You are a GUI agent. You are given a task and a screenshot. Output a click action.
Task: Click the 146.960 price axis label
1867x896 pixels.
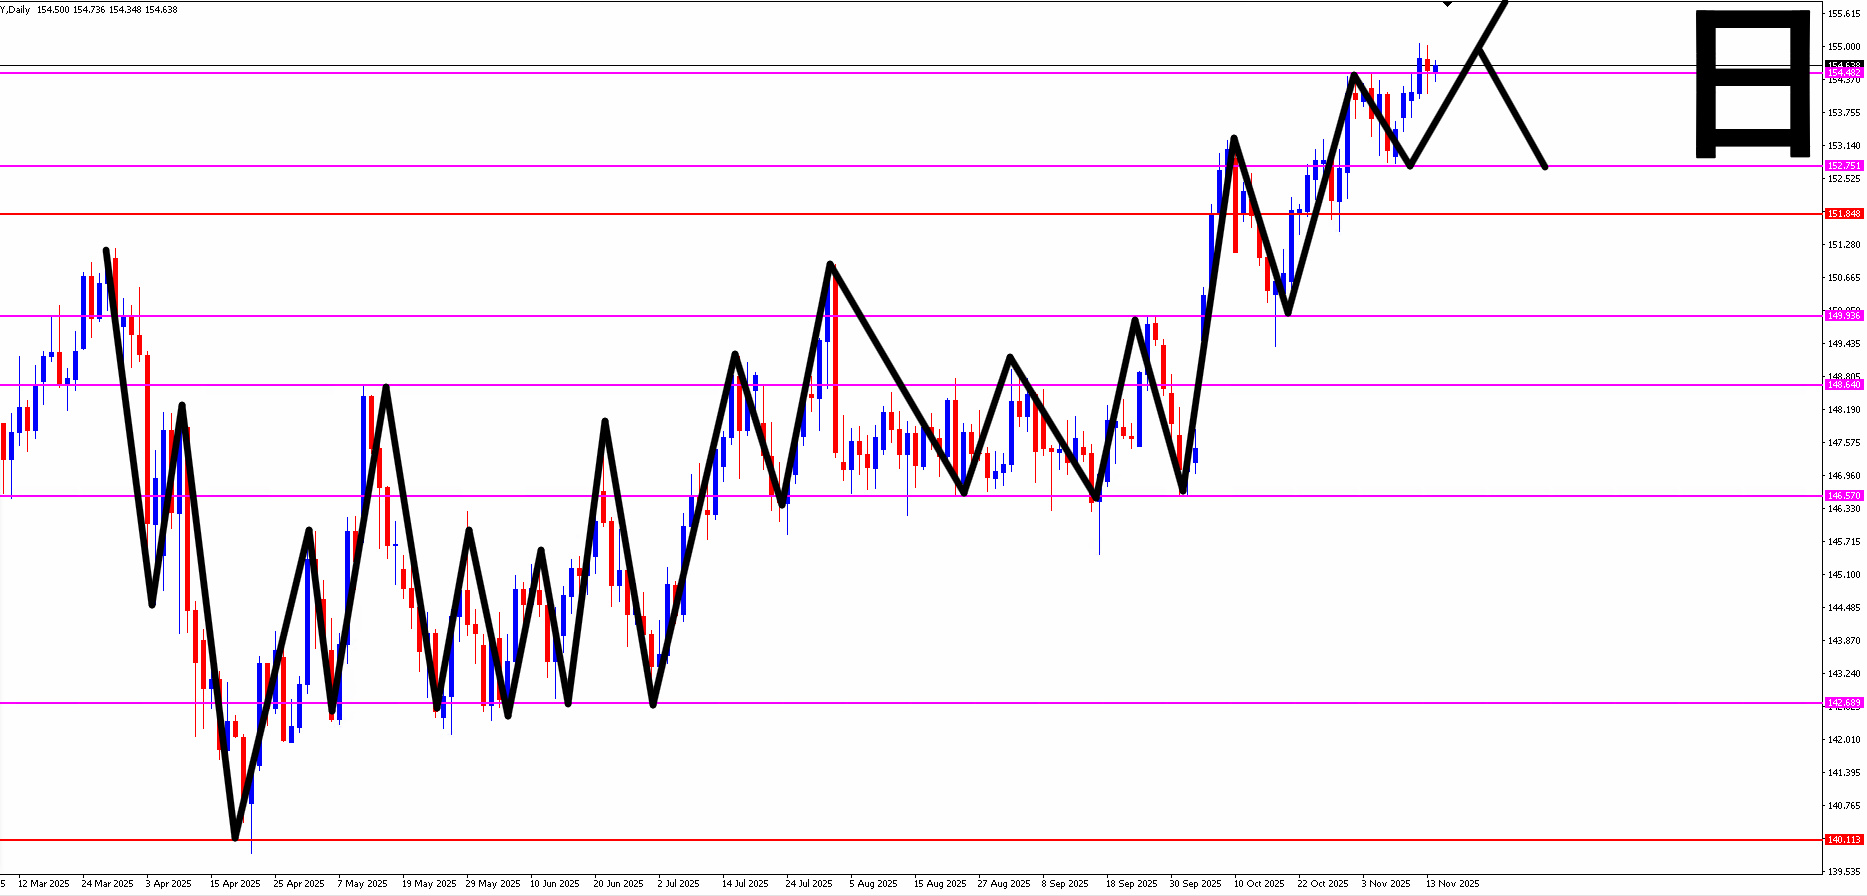[x=1844, y=476]
